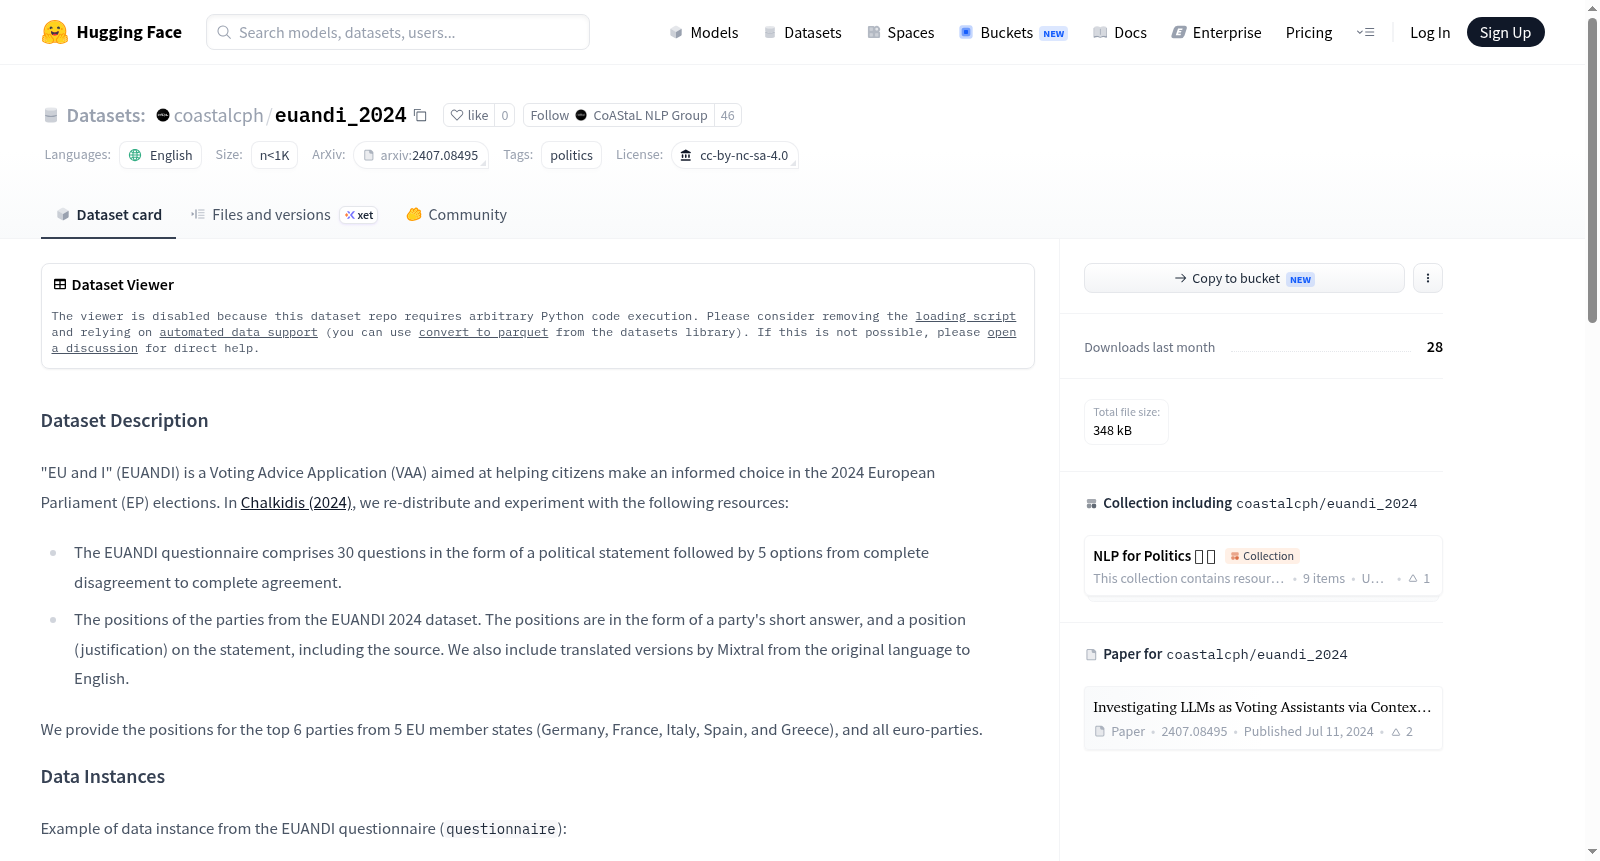Open Spaces from the top navigation

pos(901,32)
